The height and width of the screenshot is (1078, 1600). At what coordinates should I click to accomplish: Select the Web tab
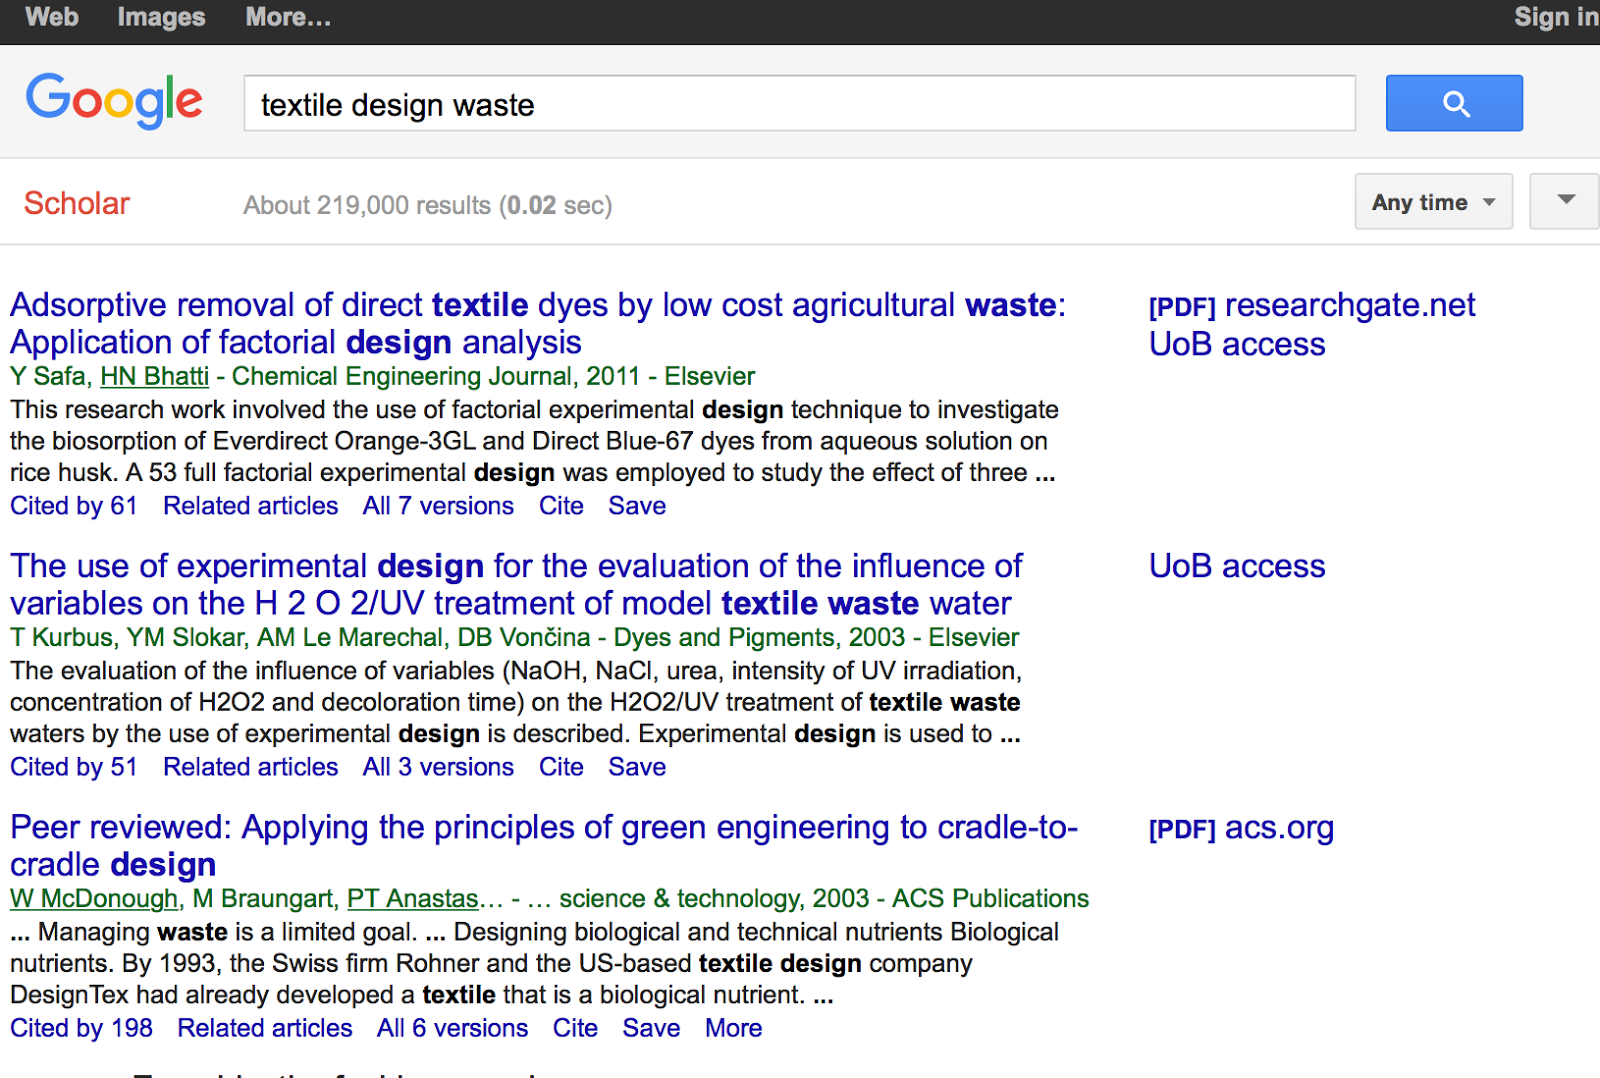click(x=51, y=17)
